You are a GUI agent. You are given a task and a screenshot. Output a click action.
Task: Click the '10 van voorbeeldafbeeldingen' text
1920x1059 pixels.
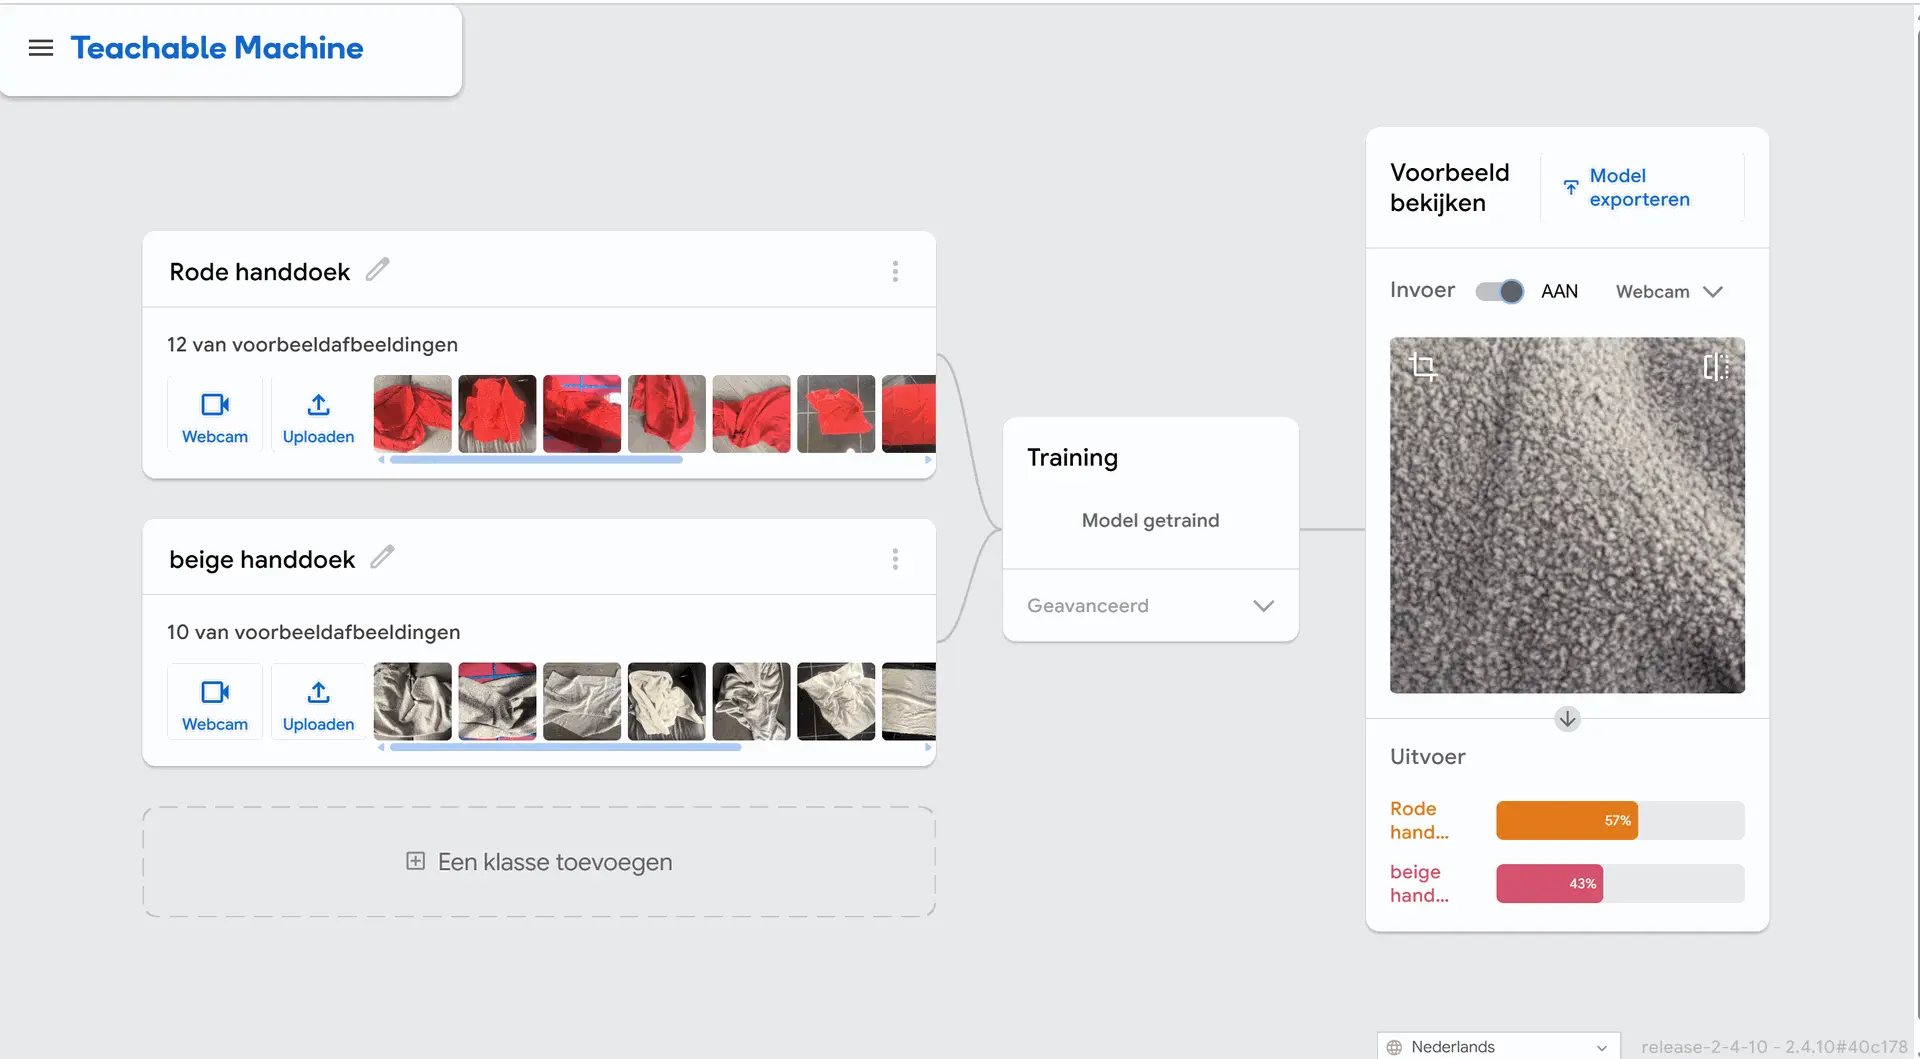tap(313, 632)
